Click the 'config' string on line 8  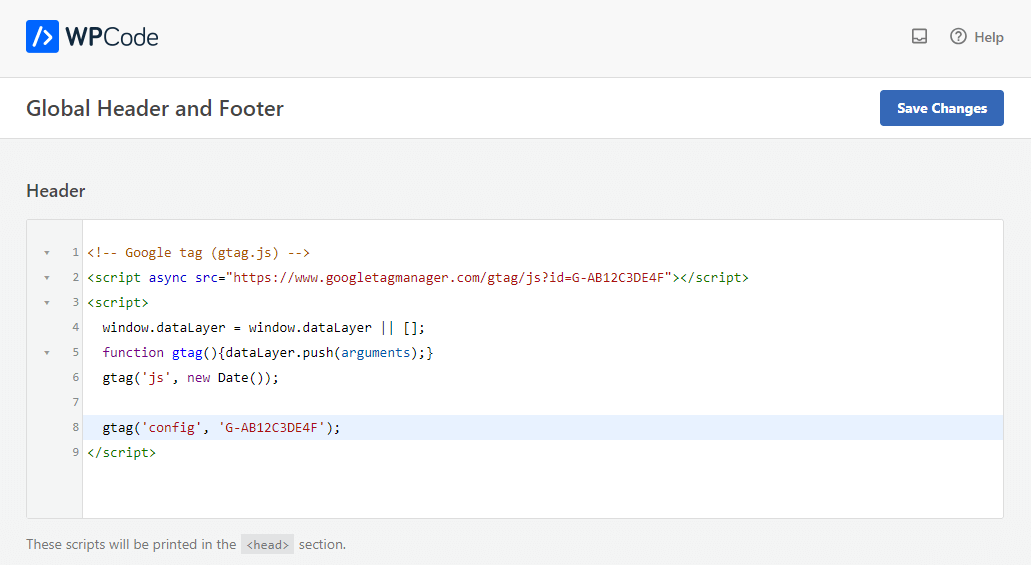172,428
